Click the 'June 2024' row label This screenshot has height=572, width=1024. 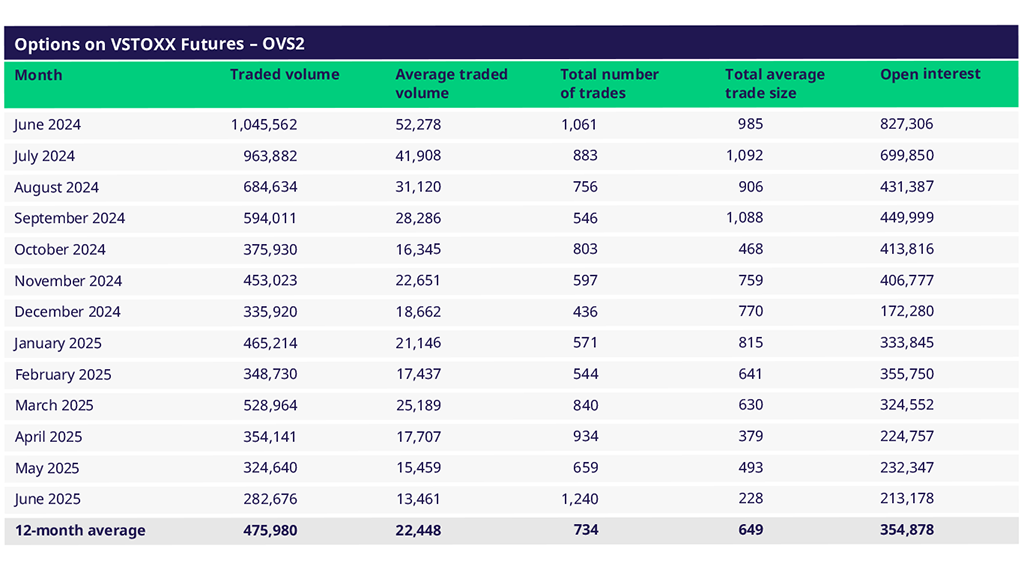click(x=47, y=125)
